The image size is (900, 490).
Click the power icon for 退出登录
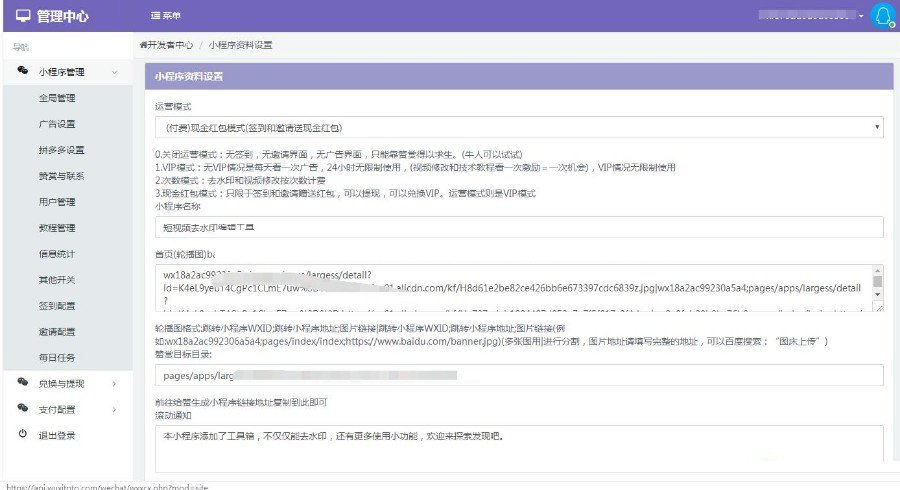coord(22,434)
